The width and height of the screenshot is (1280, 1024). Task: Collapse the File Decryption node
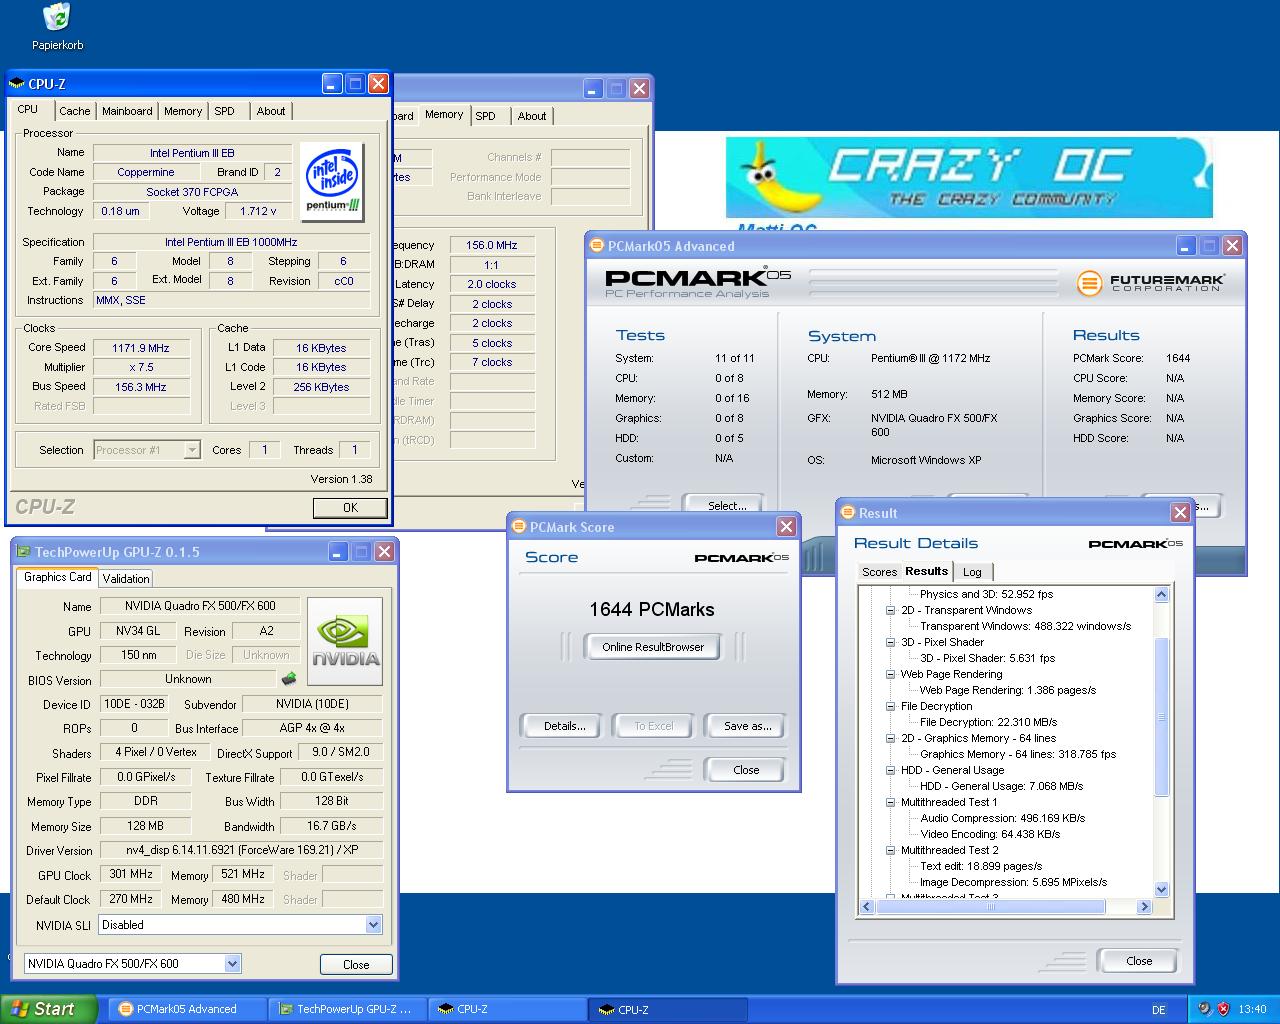pos(891,706)
